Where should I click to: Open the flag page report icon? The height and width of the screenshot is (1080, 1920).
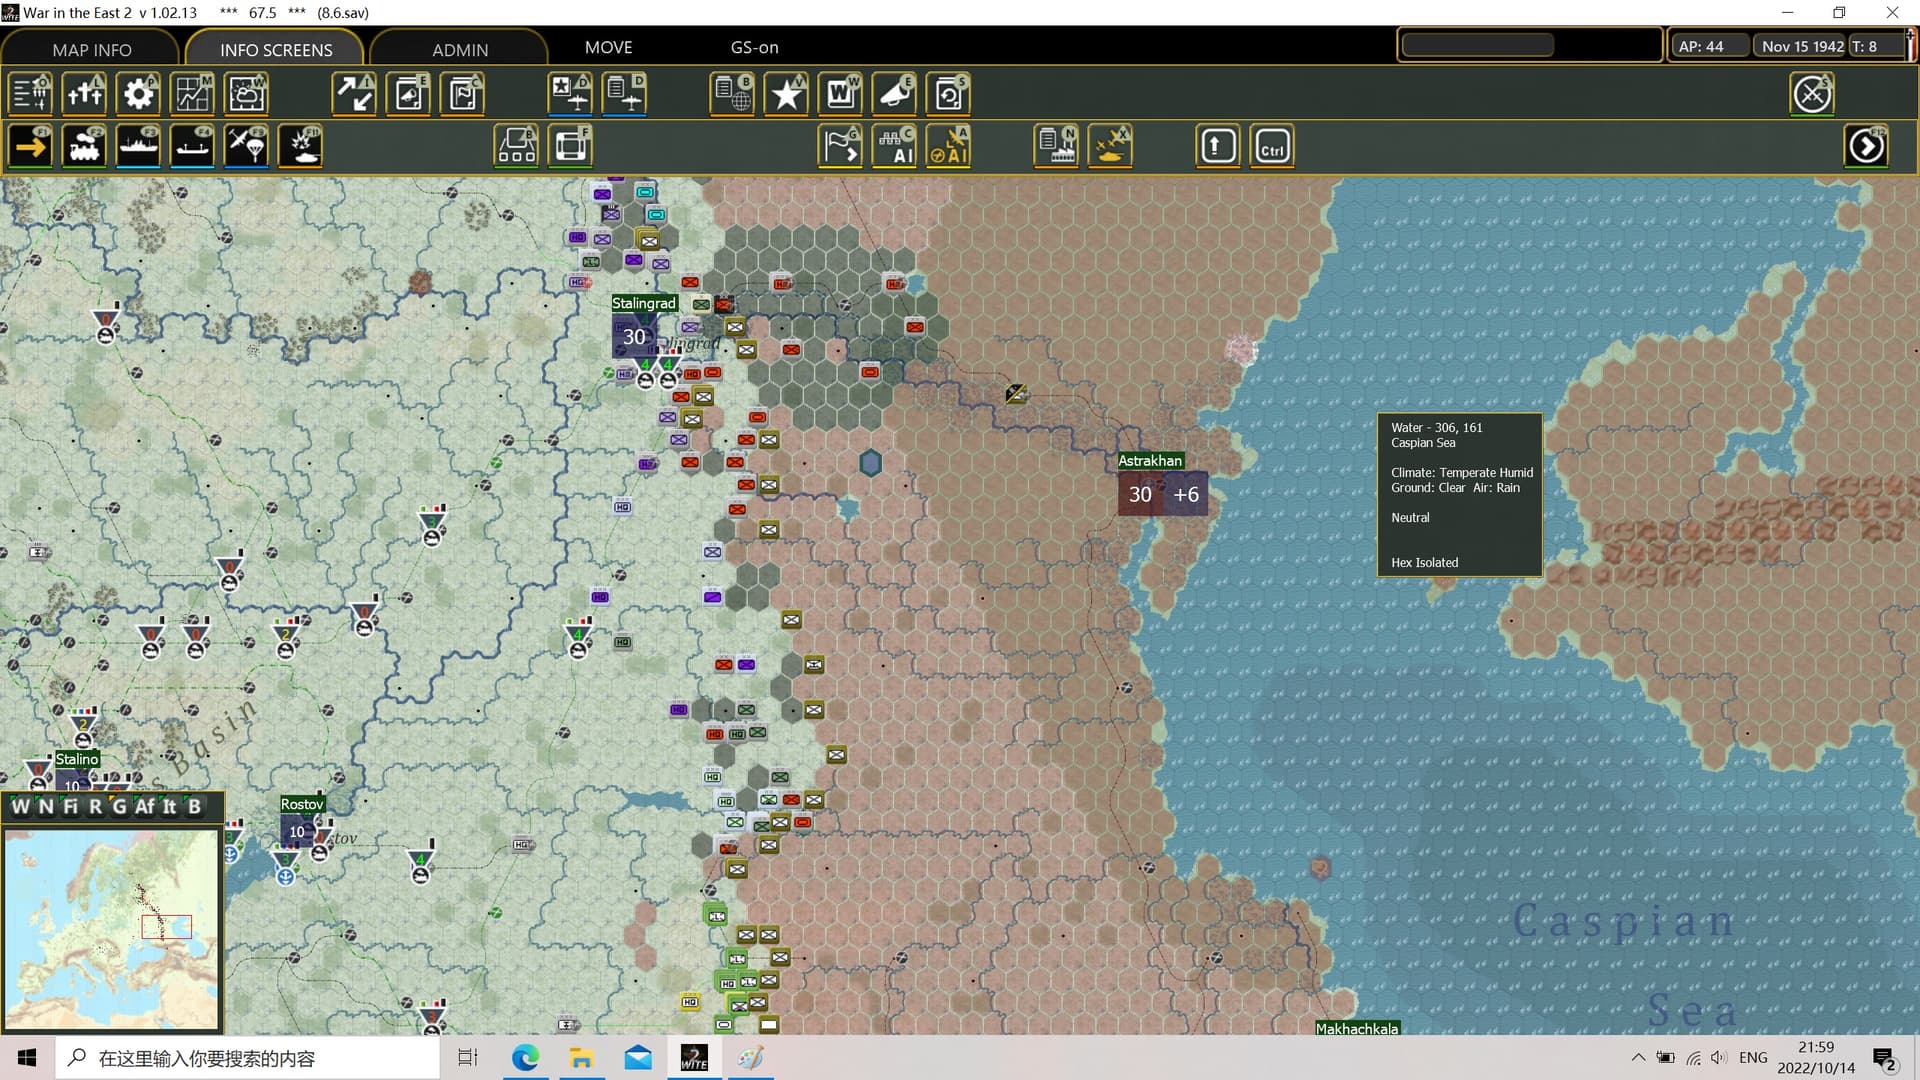(x=463, y=94)
